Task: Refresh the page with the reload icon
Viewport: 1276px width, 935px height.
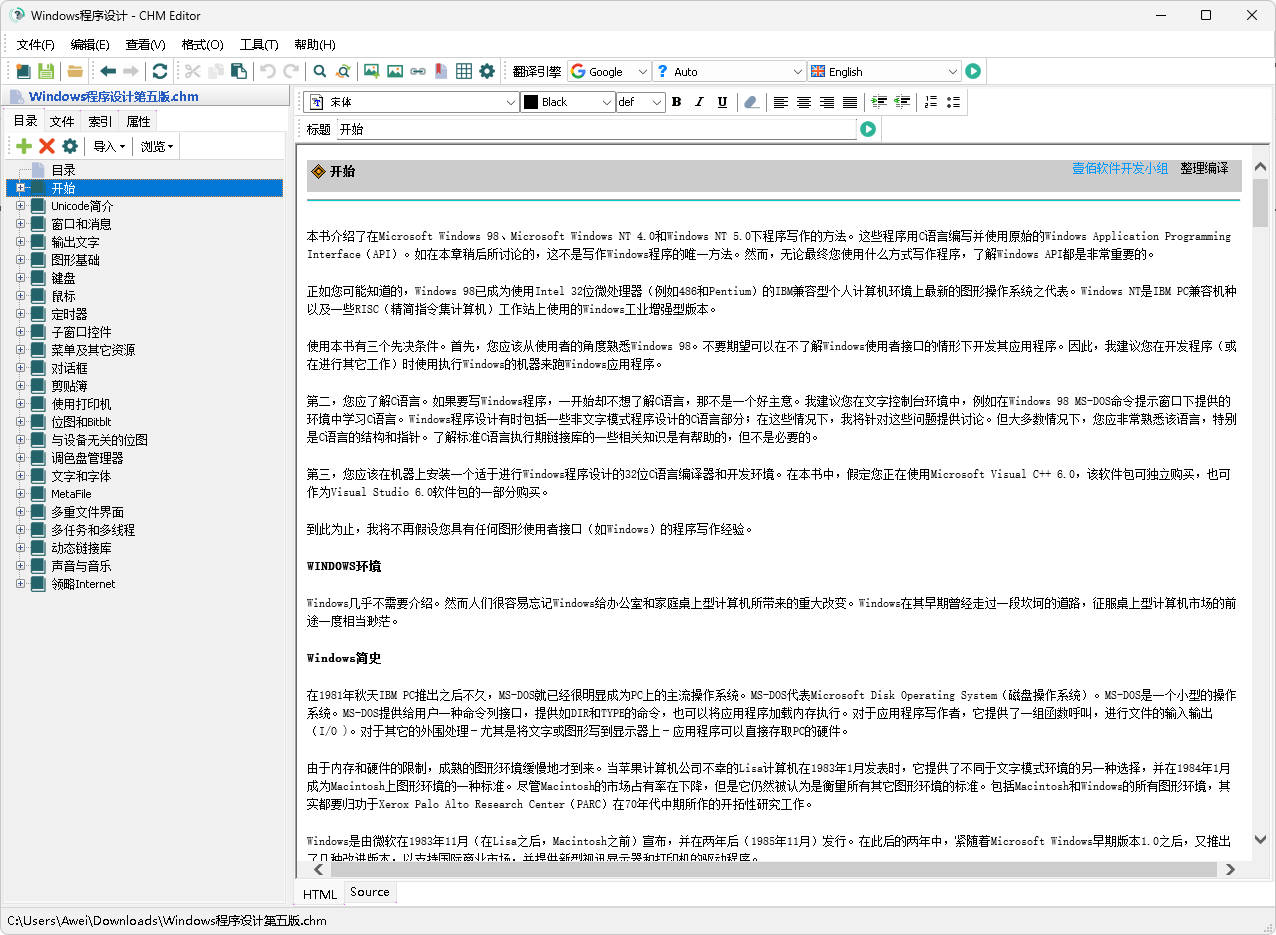Action: coord(160,71)
